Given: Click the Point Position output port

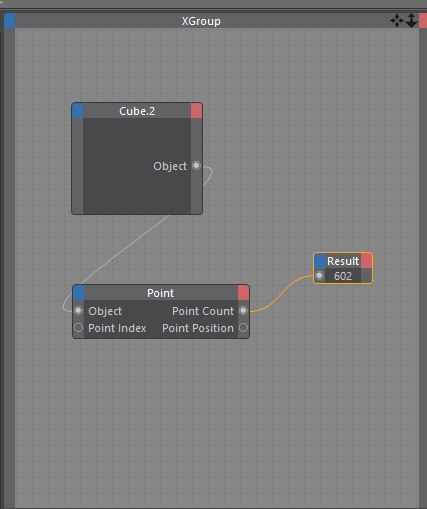Looking at the screenshot, I should point(244,328).
